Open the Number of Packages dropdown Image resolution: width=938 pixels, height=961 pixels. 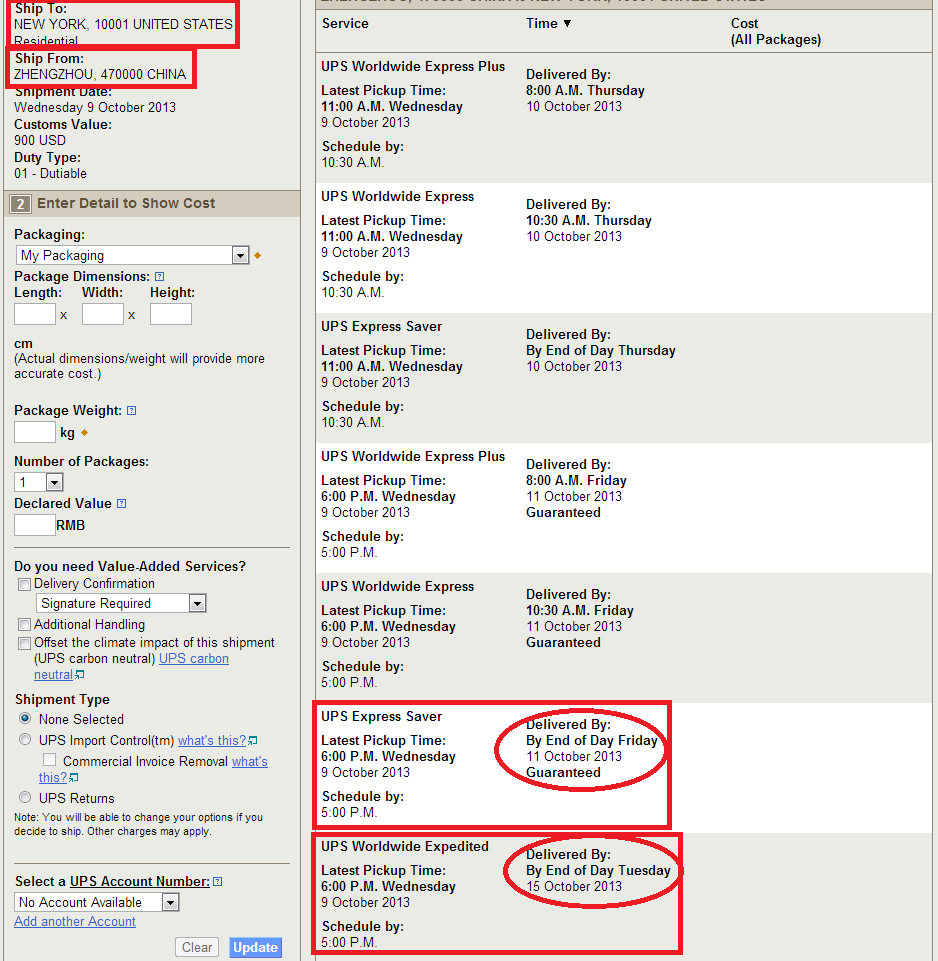[39, 482]
